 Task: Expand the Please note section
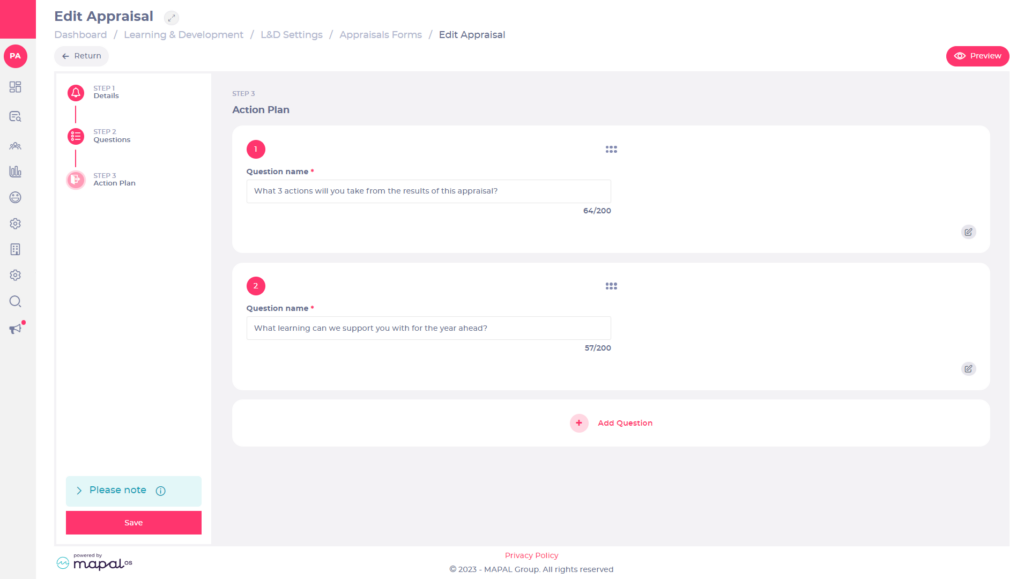pos(79,491)
